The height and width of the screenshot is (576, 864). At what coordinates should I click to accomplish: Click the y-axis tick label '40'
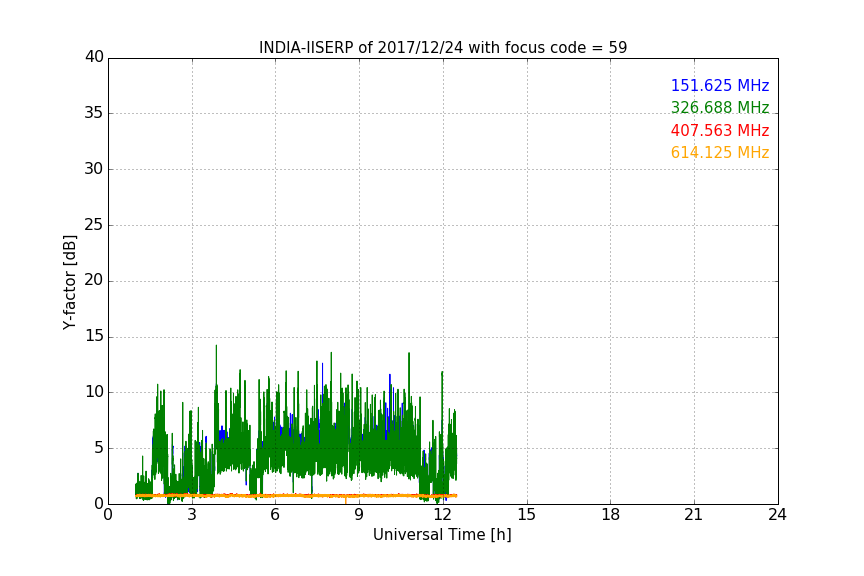(94, 57)
